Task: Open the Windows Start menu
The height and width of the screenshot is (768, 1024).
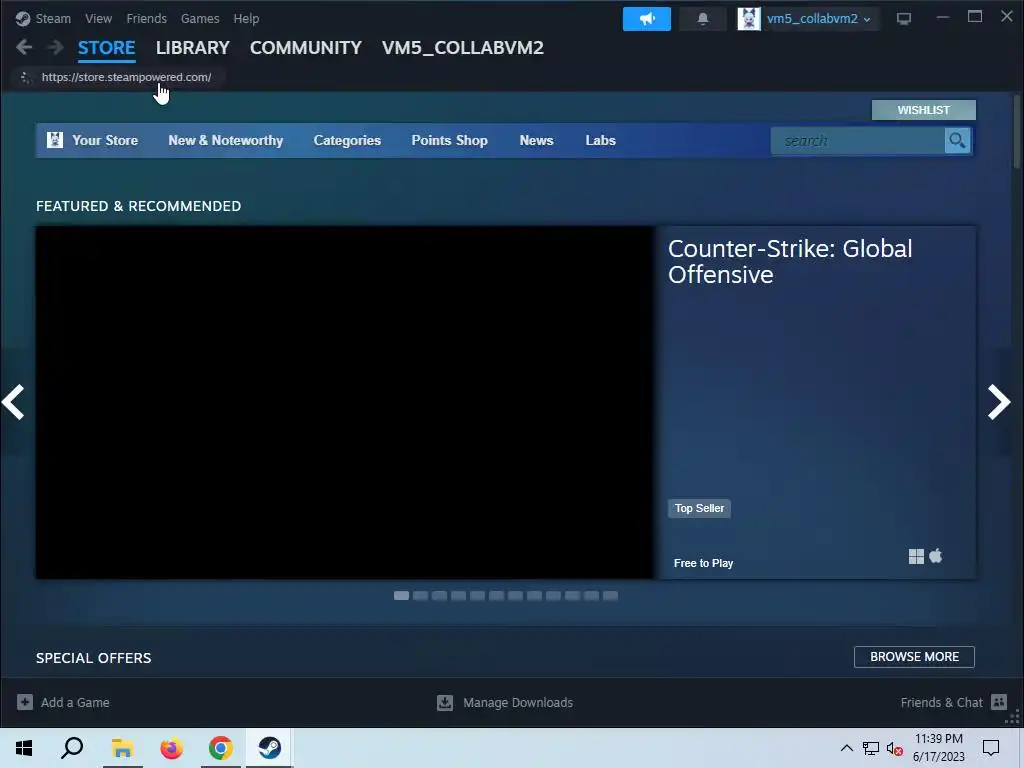Action: 24,748
